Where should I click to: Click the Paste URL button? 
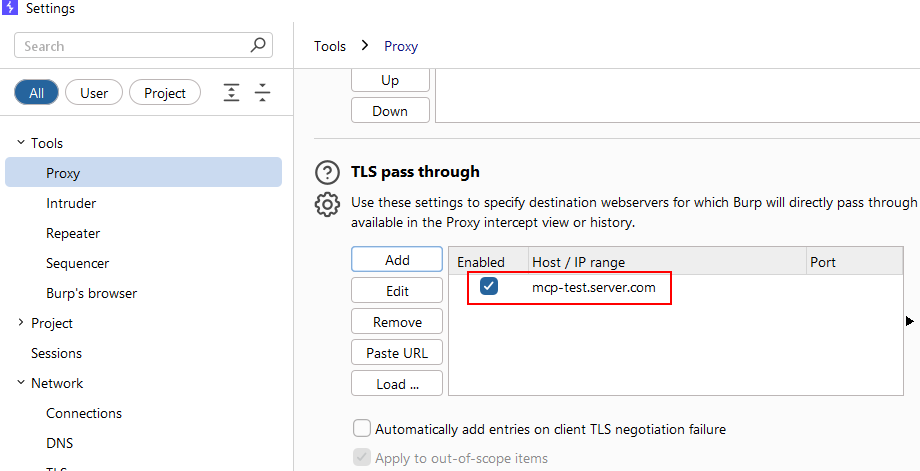point(397,353)
